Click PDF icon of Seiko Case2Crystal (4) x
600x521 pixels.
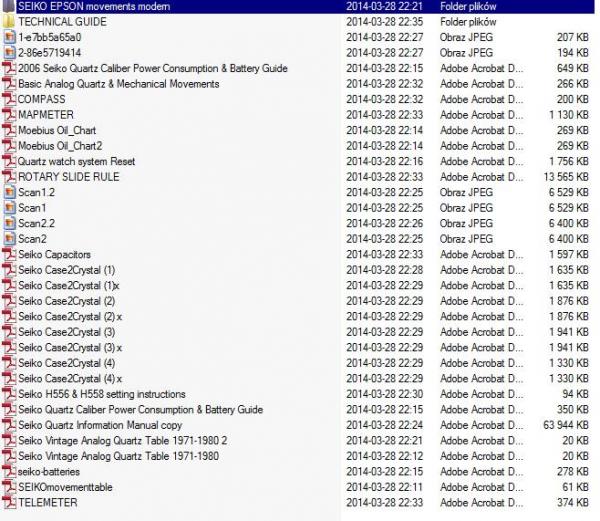coord(9,379)
